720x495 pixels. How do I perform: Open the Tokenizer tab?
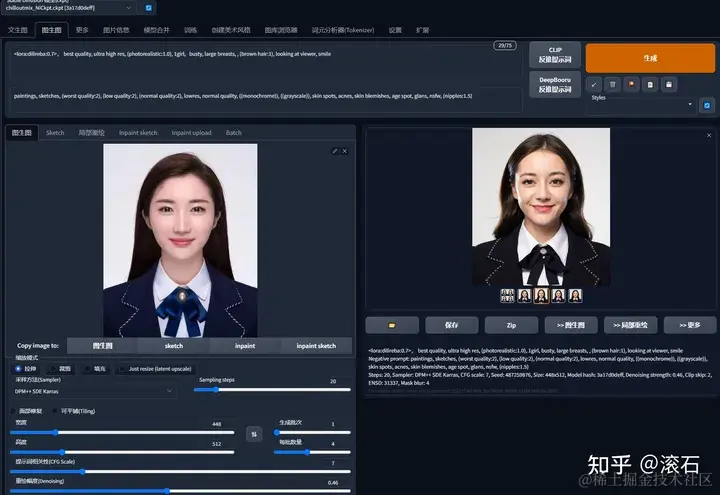[343, 30]
